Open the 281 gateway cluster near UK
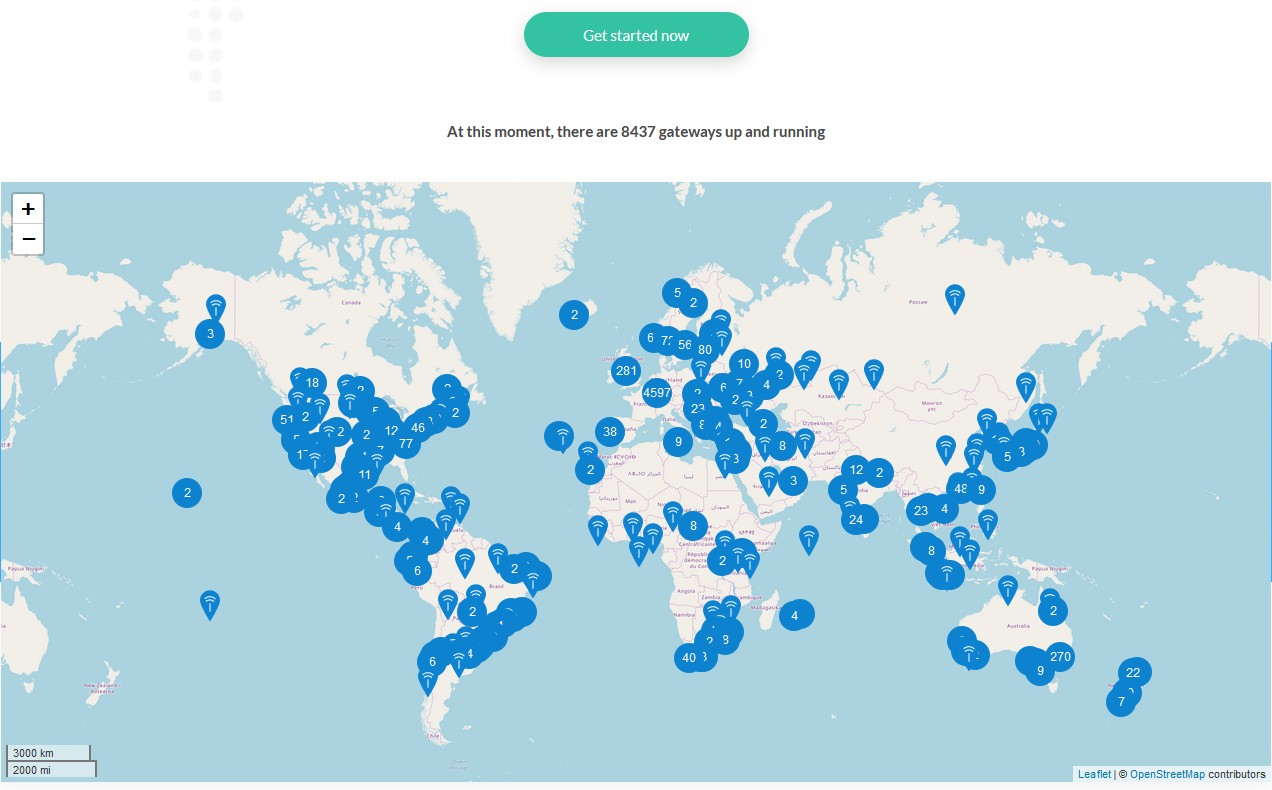This screenshot has width=1272, height=790. click(626, 371)
